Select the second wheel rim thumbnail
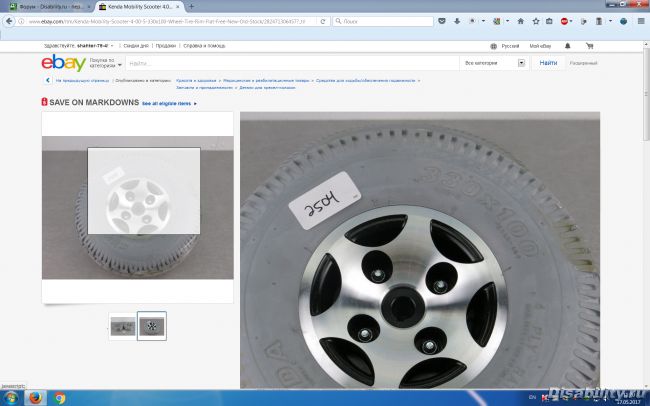 tap(152, 326)
